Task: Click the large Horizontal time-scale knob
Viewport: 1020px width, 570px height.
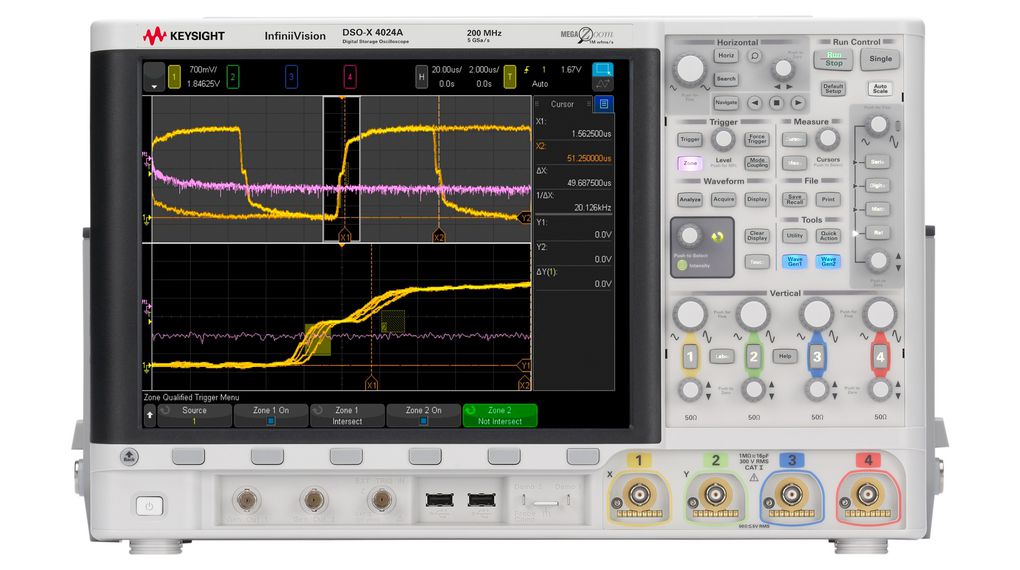Action: point(690,69)
